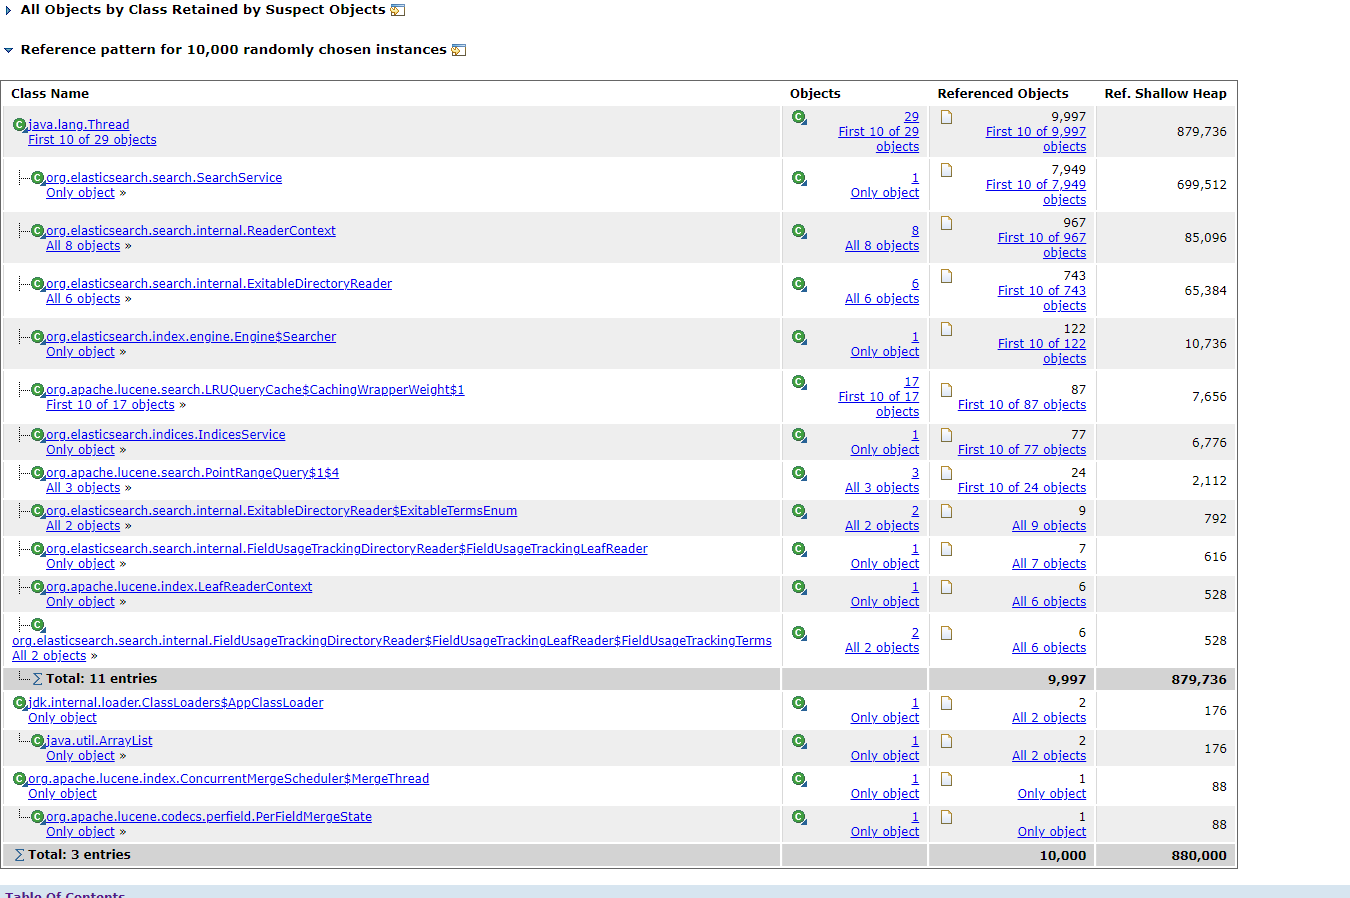Click the class icon beside java.lang.Thread

[20, 125]
